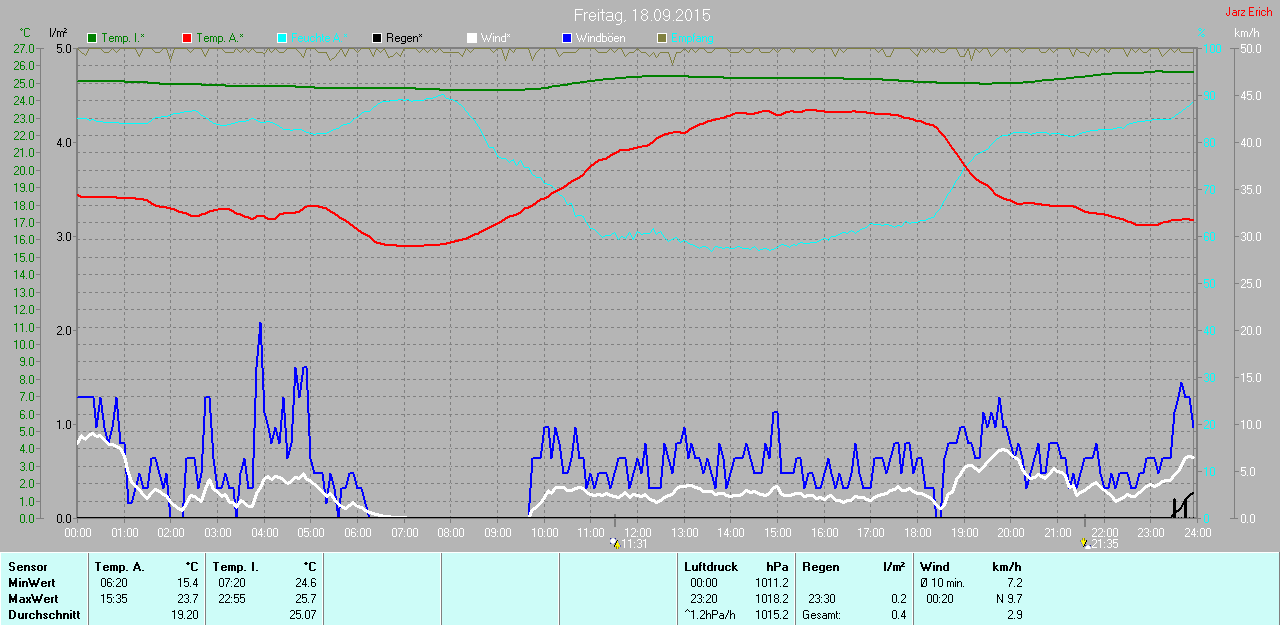Click the black wind direction mark near 24:00
1280x625 pixels.
click(x=1183, y=504)
